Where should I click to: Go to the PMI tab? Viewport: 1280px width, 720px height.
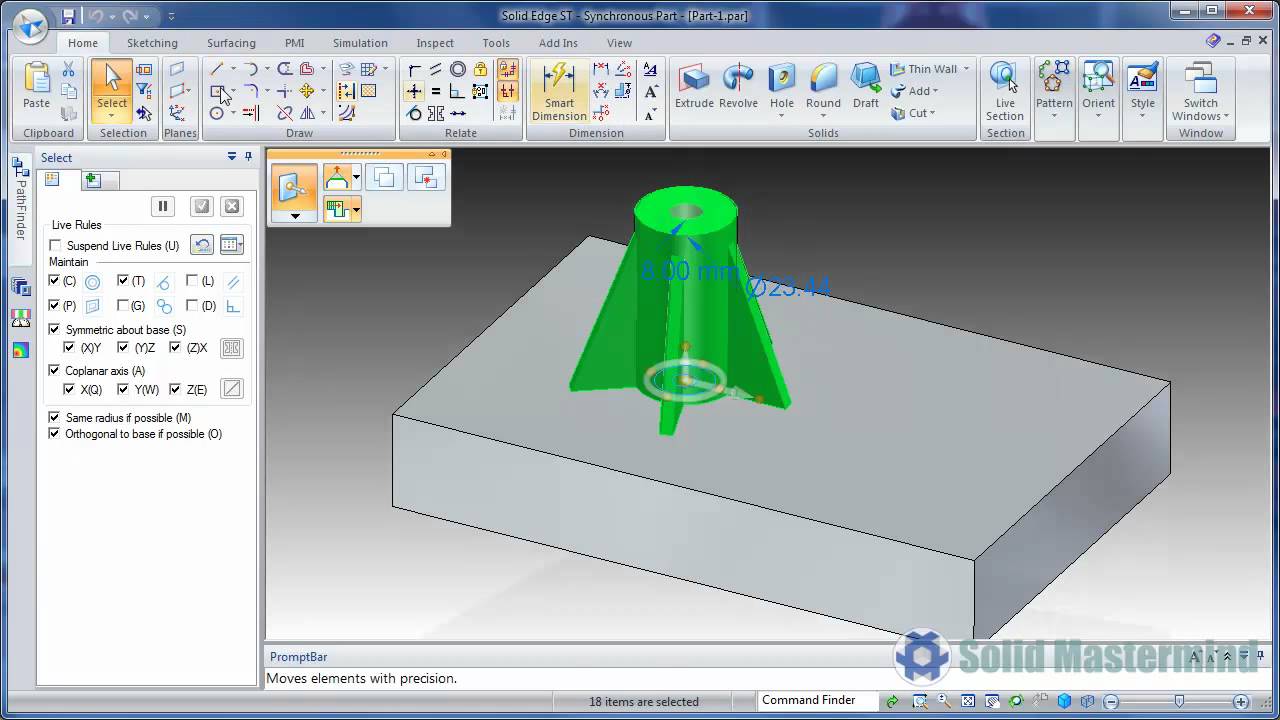click(x=294, y=43)
